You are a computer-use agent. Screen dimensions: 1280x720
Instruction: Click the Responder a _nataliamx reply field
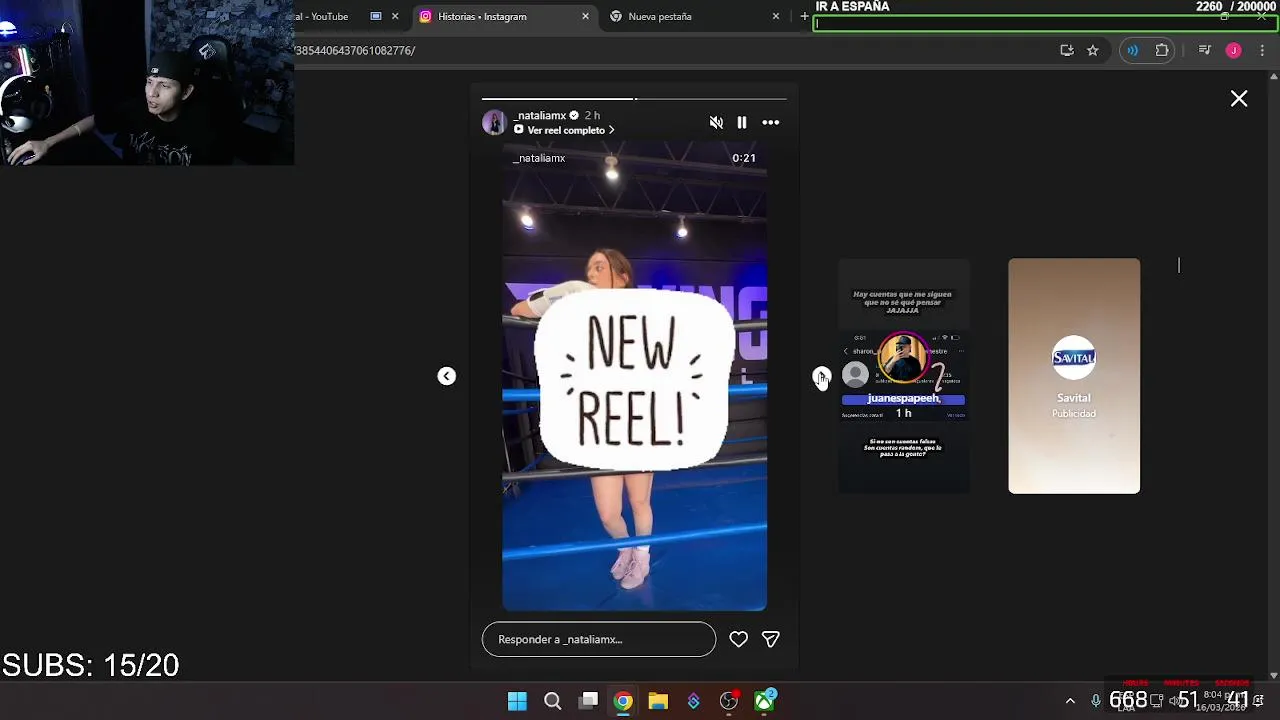tap(599, 639)
